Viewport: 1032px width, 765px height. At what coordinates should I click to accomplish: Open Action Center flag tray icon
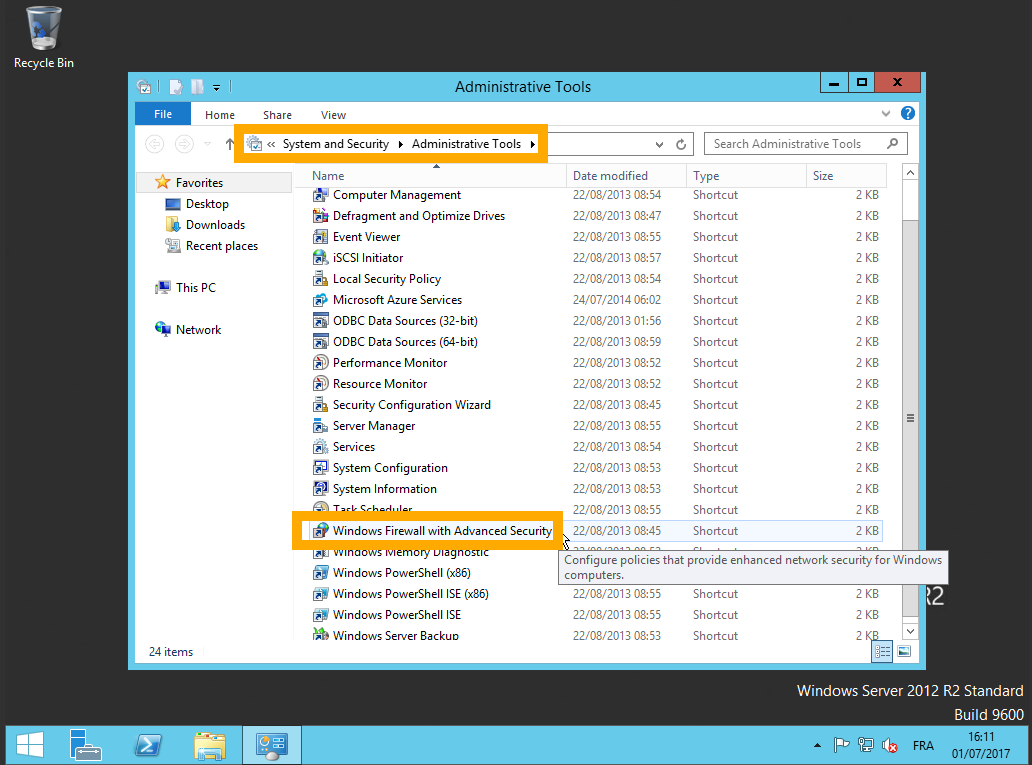click(841, 745)
